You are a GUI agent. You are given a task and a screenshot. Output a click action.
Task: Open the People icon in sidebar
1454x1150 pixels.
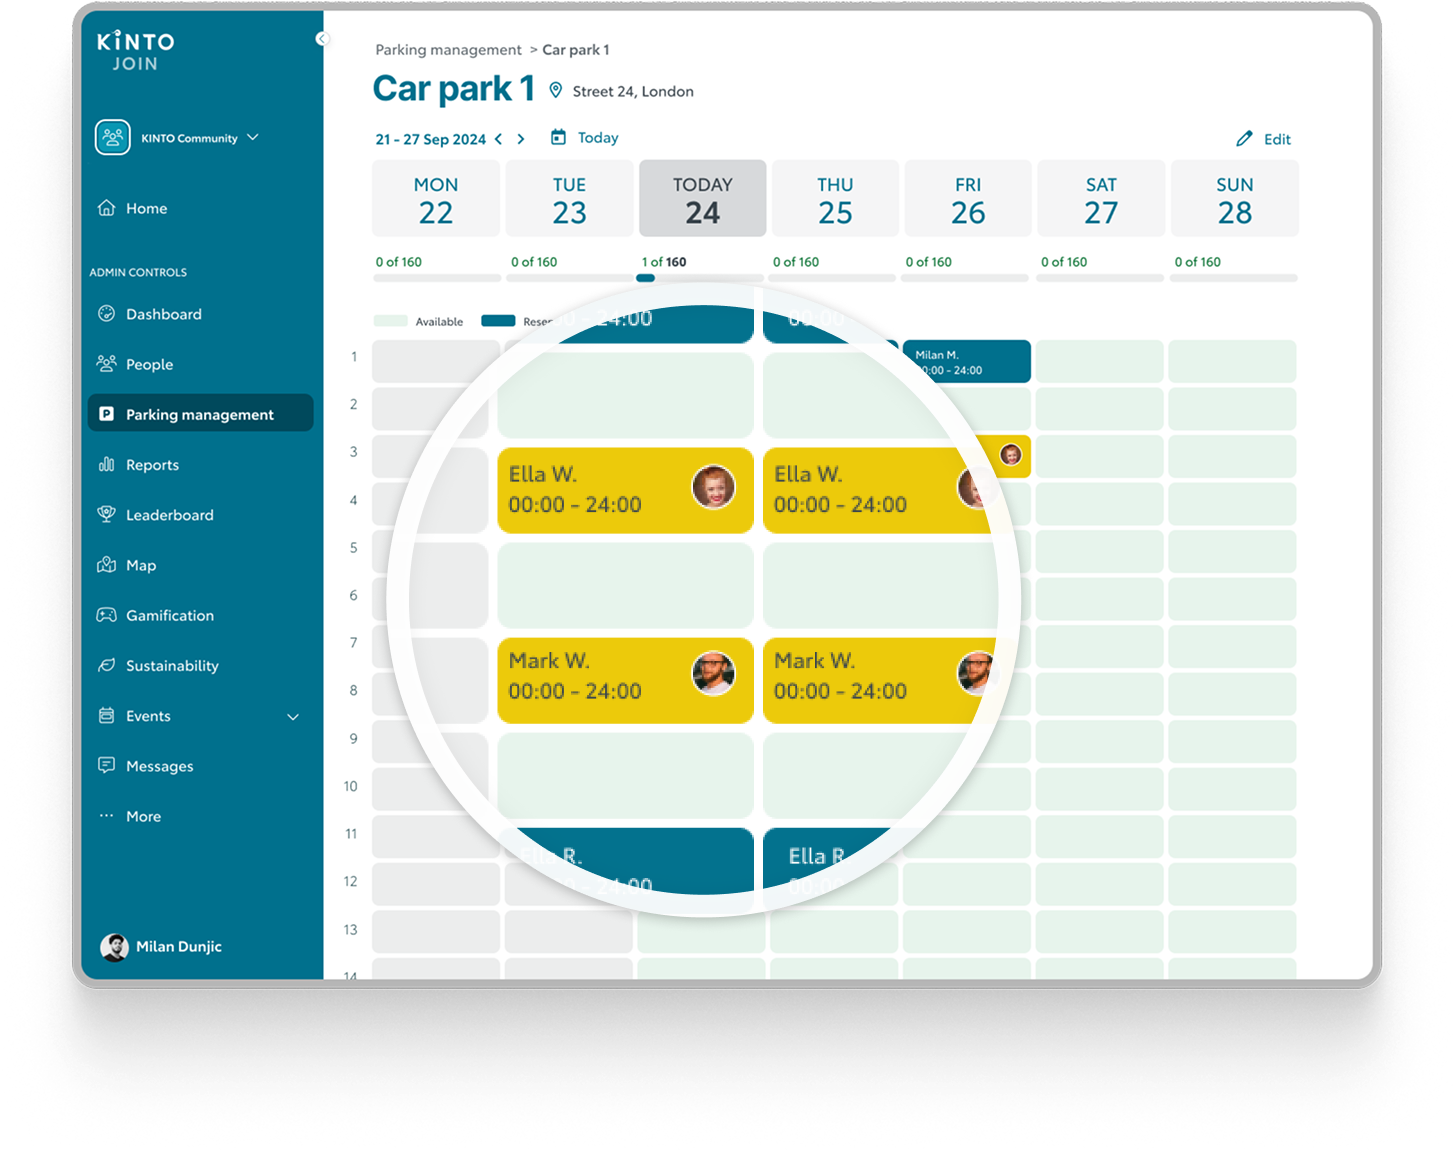coord(106,364)
